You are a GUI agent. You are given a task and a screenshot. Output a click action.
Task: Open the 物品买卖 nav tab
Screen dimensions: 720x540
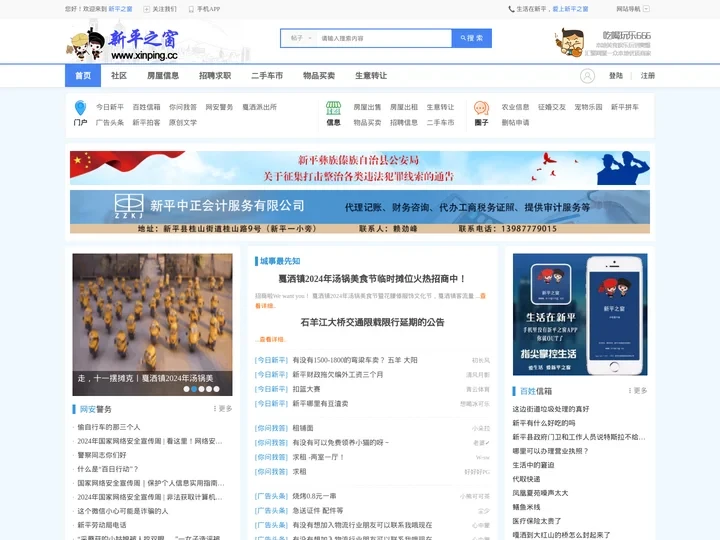319,76
